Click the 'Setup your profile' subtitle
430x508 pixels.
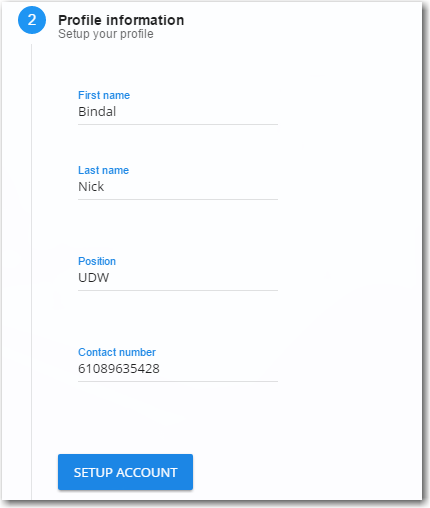point(106,34)
